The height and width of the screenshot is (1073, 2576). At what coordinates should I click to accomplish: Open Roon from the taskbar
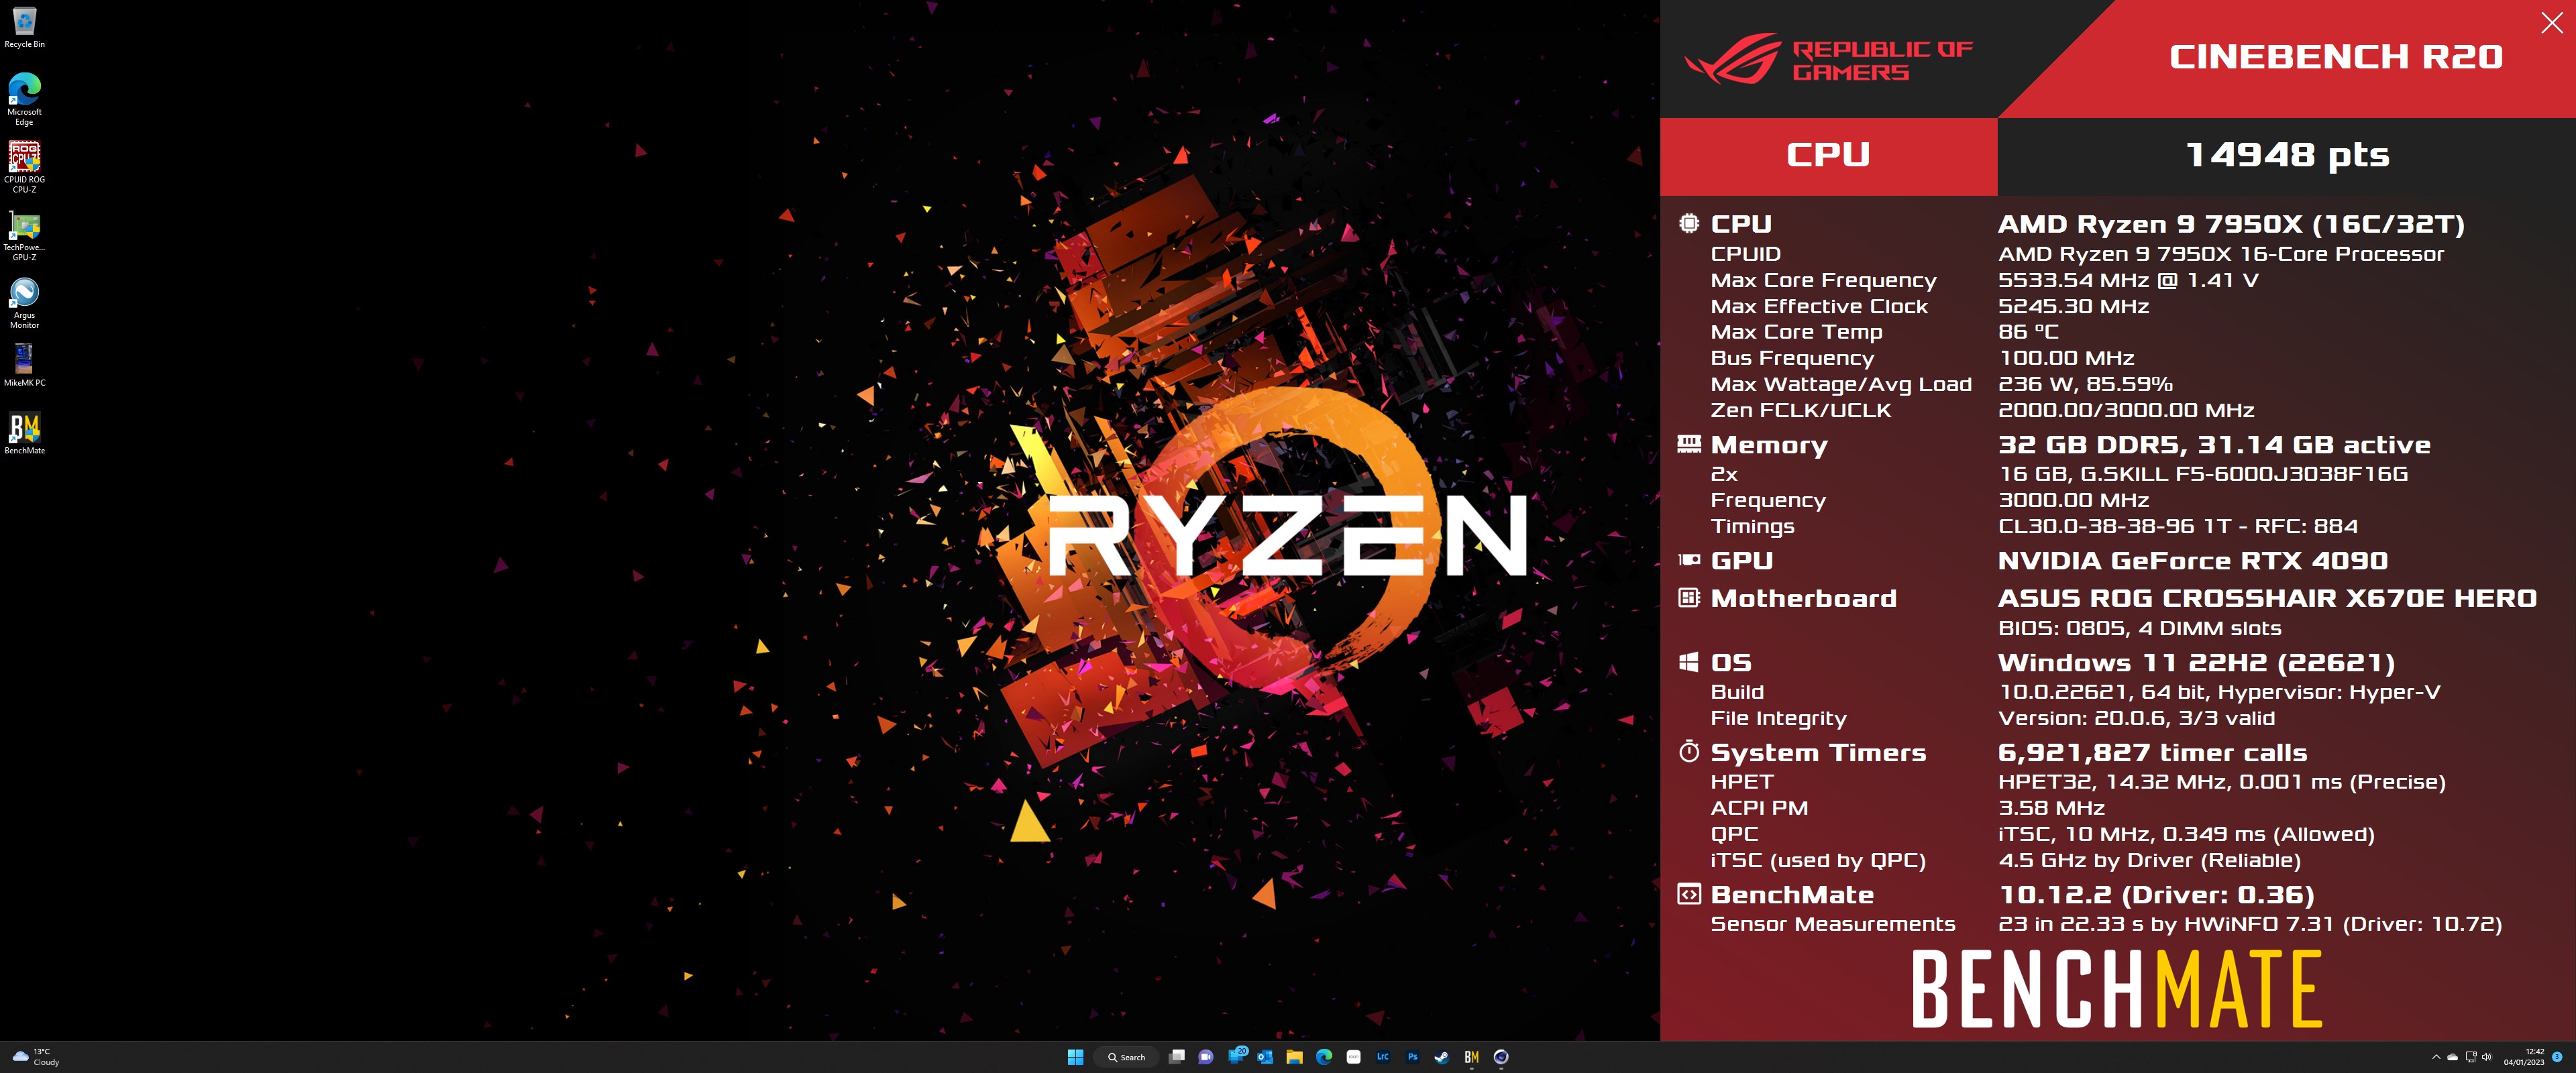tap(1354, 1057)
